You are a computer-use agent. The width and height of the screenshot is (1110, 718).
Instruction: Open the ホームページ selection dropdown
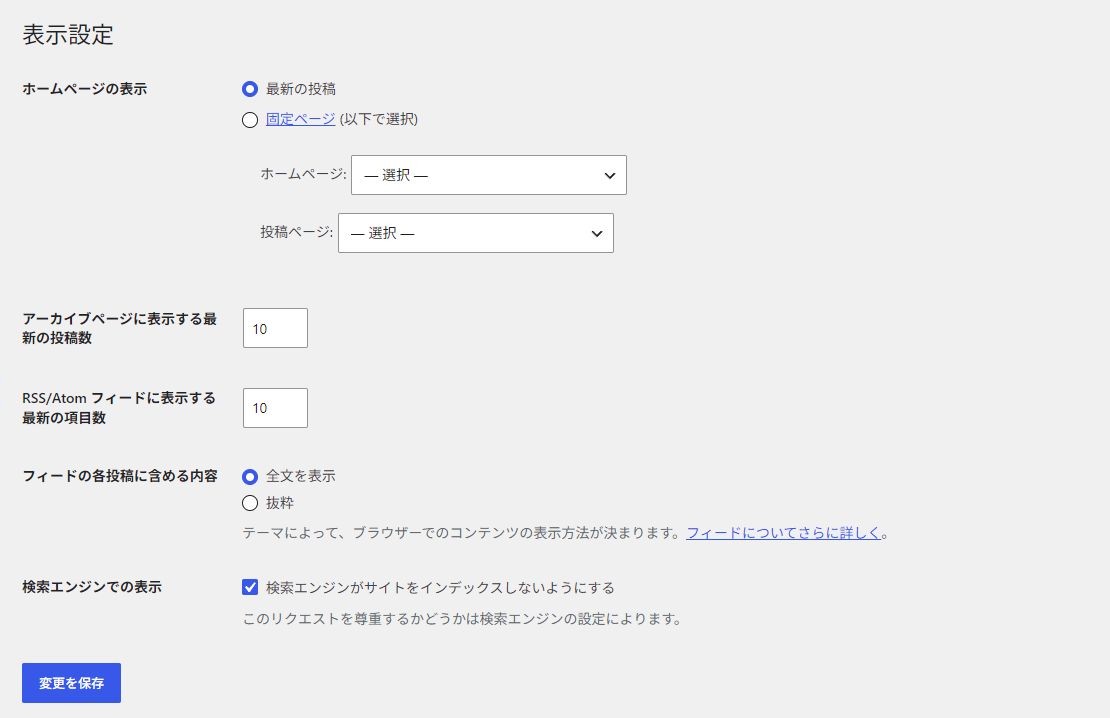tap(488, 175)
